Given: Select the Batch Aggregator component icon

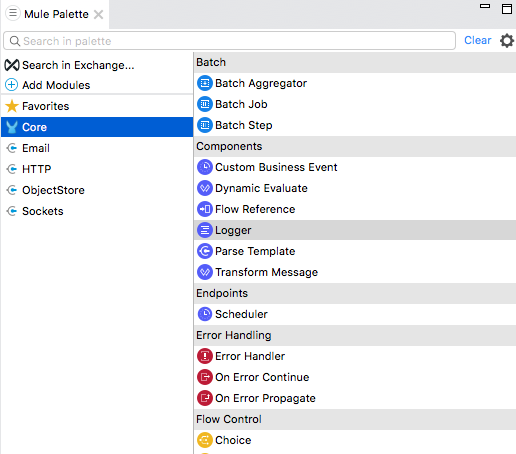Looking at the screenshot, I should point(205,83).
